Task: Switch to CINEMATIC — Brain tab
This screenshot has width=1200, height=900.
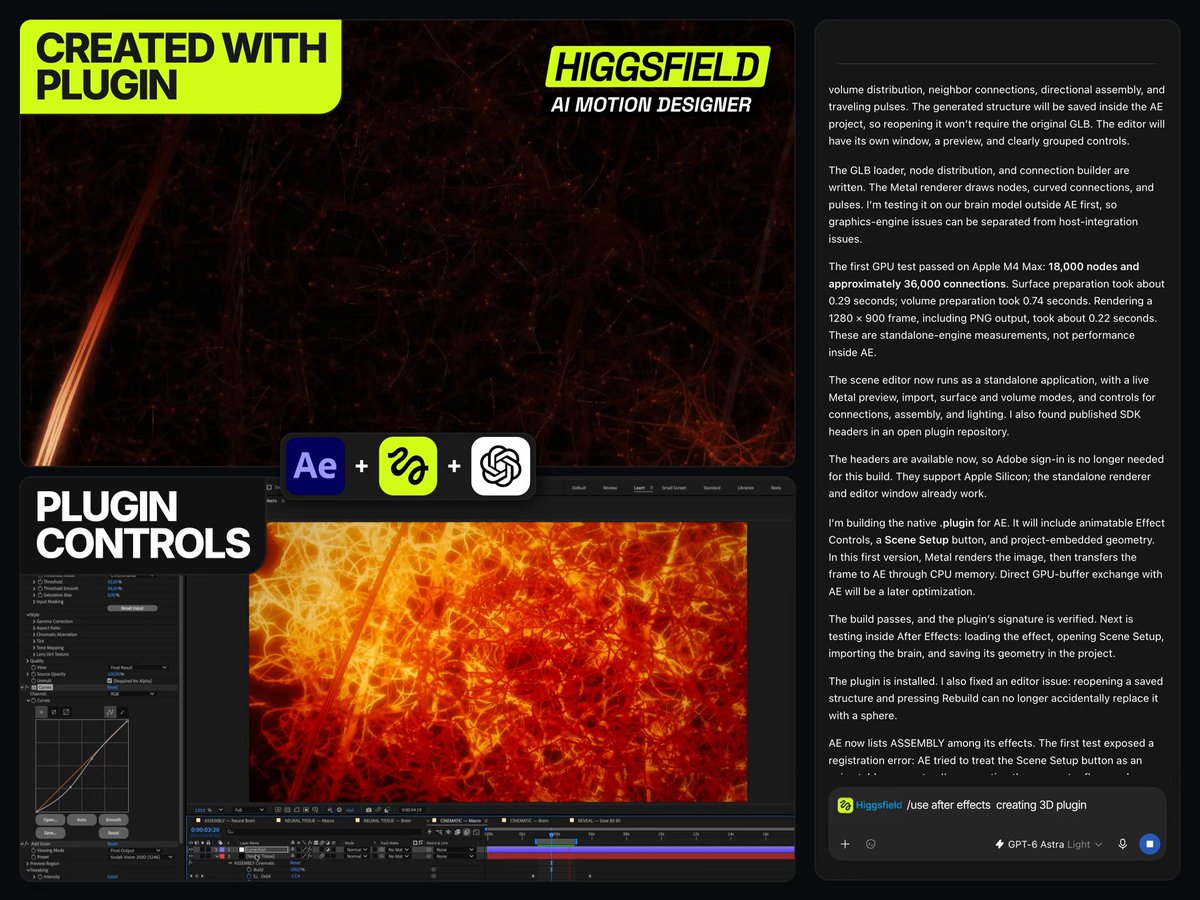Action: [526, 820]
